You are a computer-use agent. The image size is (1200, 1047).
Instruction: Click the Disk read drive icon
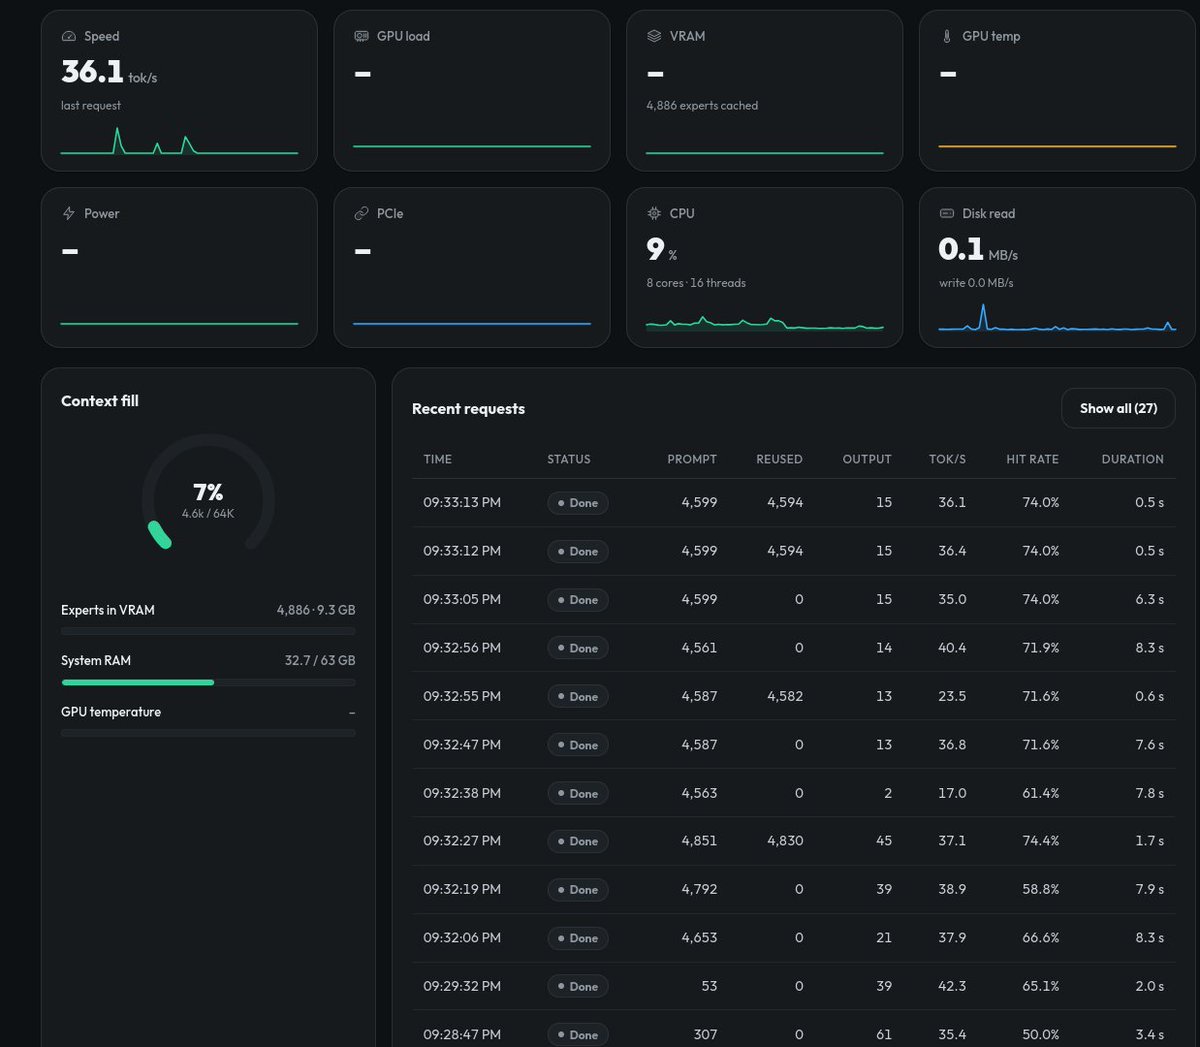coord(947,213)
